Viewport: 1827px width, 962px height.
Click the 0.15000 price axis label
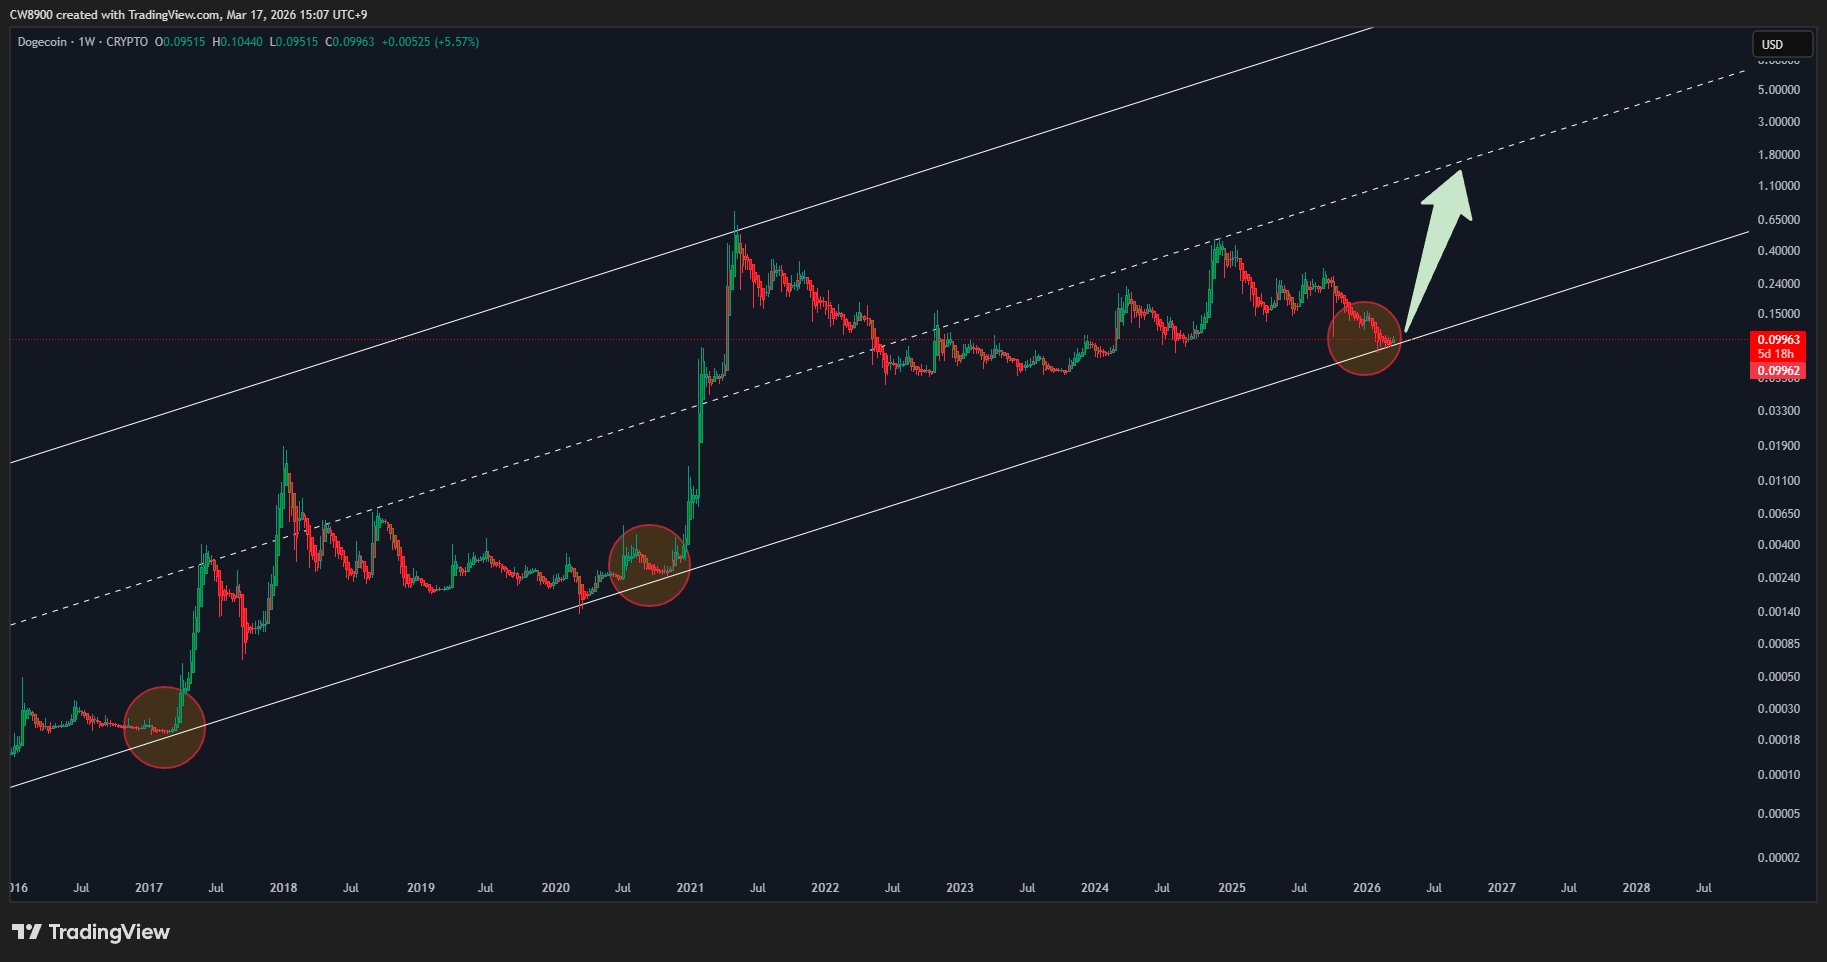coord(1779,315)
